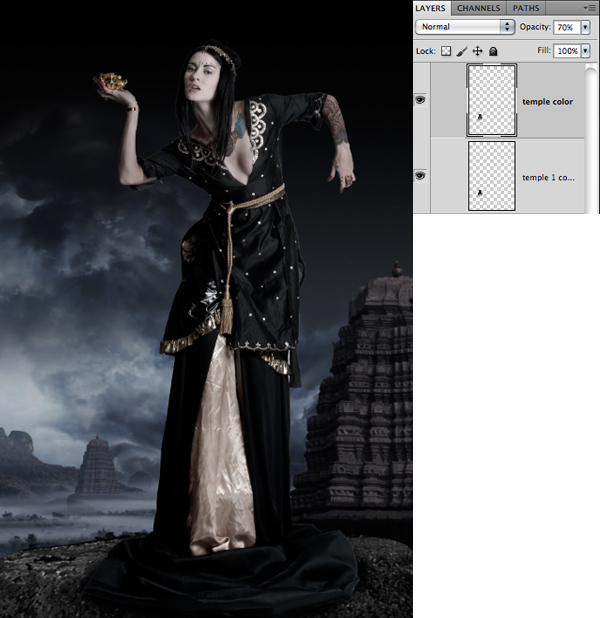Click the temple color layer name
The height and width of the screenshot is (618, 600).
pyautogui.click(x=548, y=102)
